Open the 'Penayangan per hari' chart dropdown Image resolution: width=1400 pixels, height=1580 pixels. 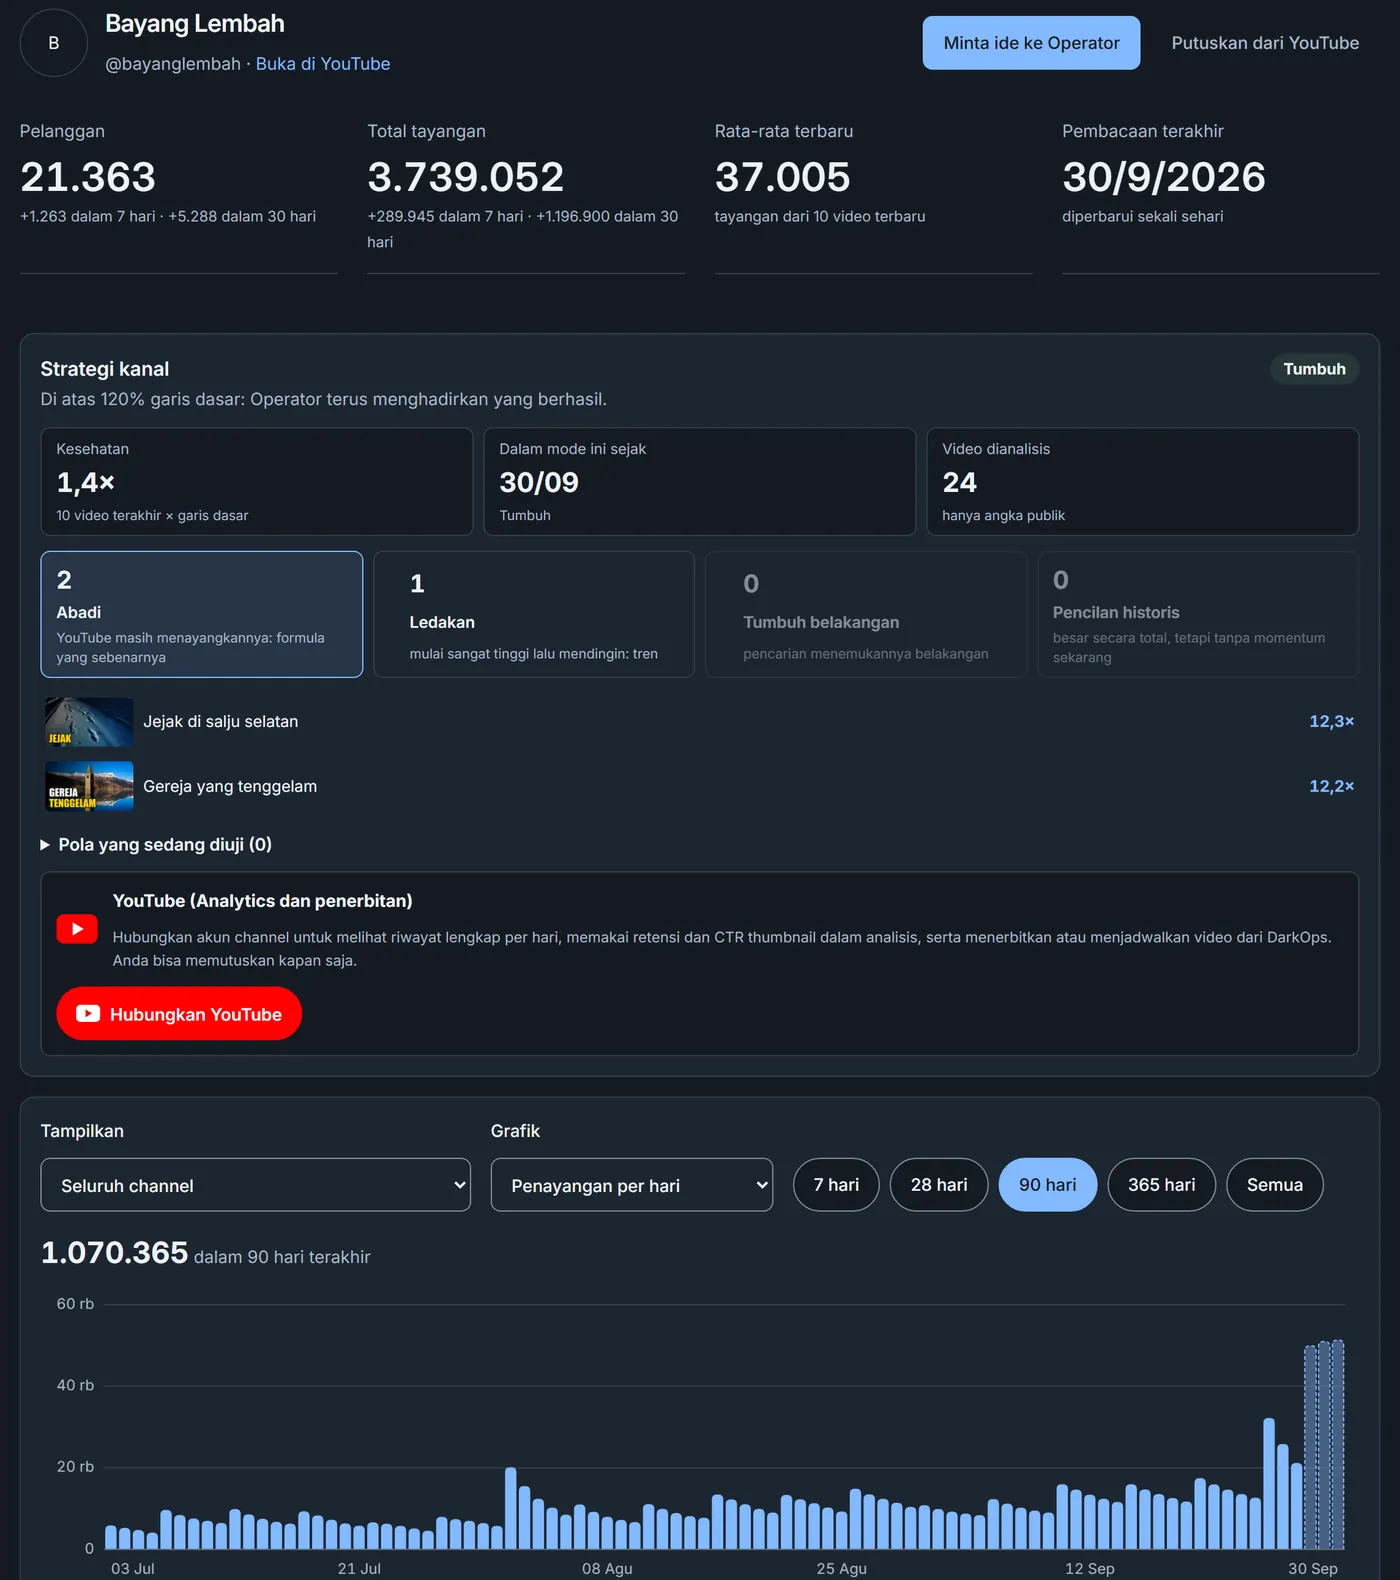(x=631, y=1185)
